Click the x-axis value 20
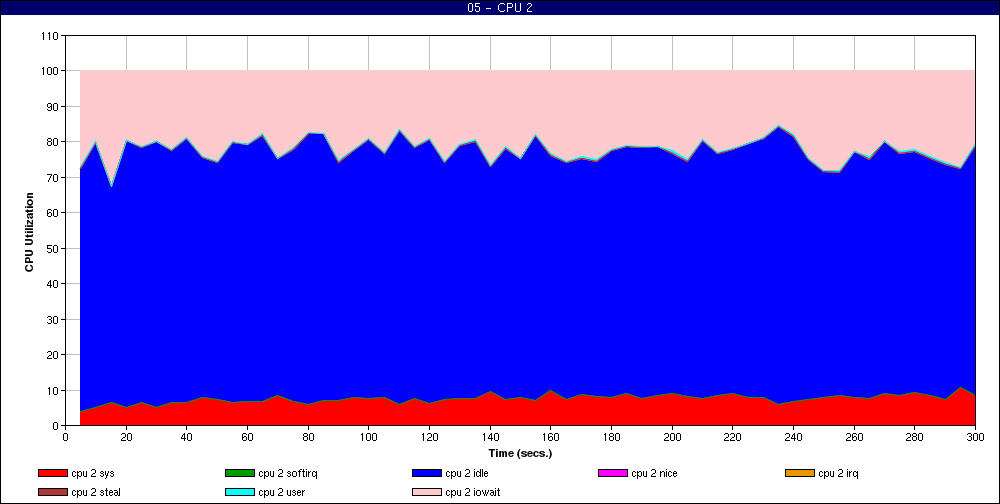The image size is (1000, 504). coord(126,437)
